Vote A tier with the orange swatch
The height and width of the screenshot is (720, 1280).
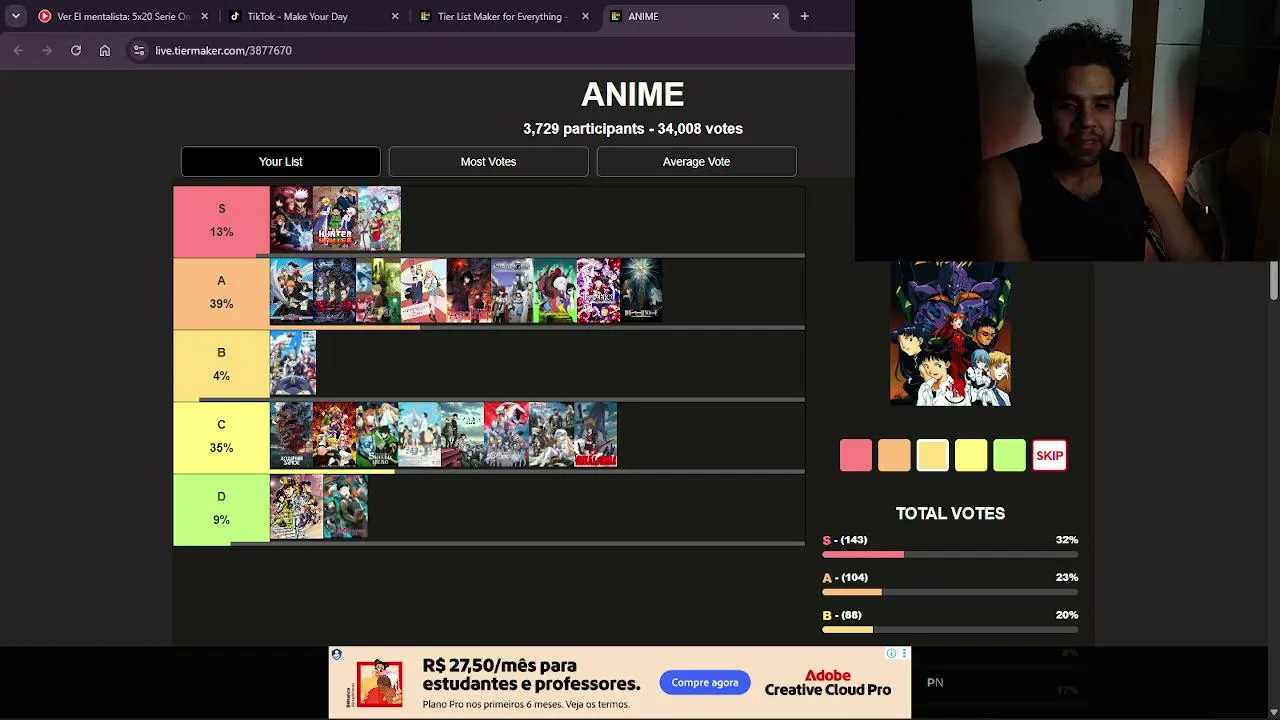tap(894, 455)
